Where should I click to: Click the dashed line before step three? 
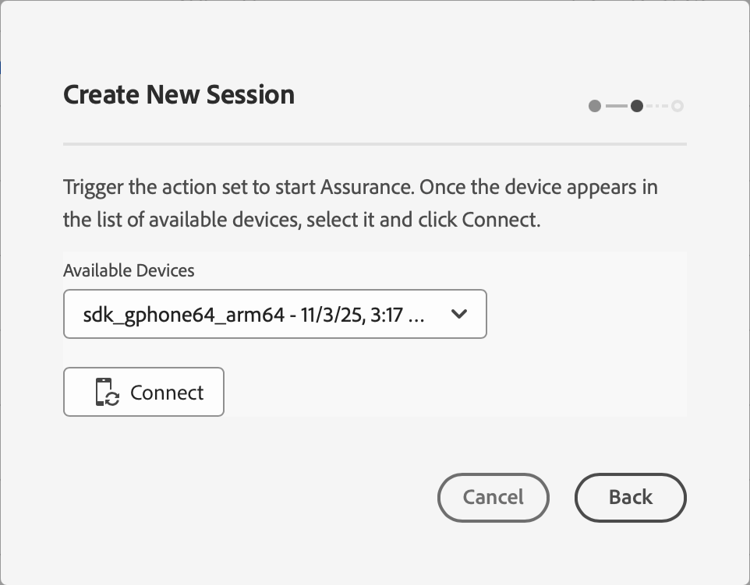(x=657, y=106)
